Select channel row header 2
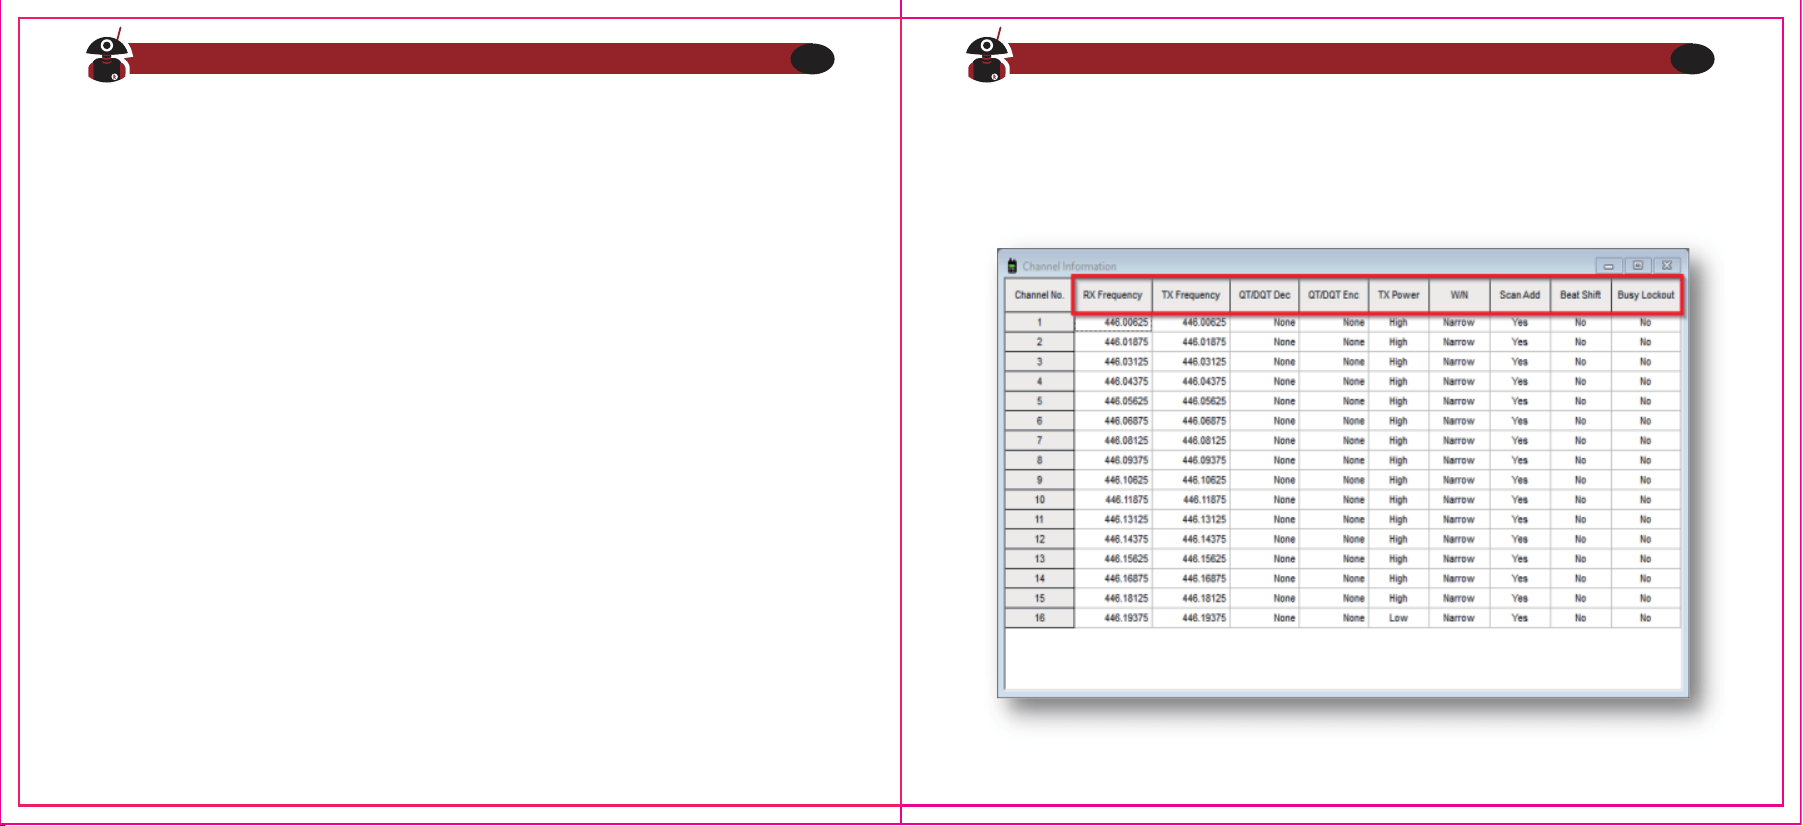Image resolution: width=1803 pixels, height=826 pixels. point(1039,342)
